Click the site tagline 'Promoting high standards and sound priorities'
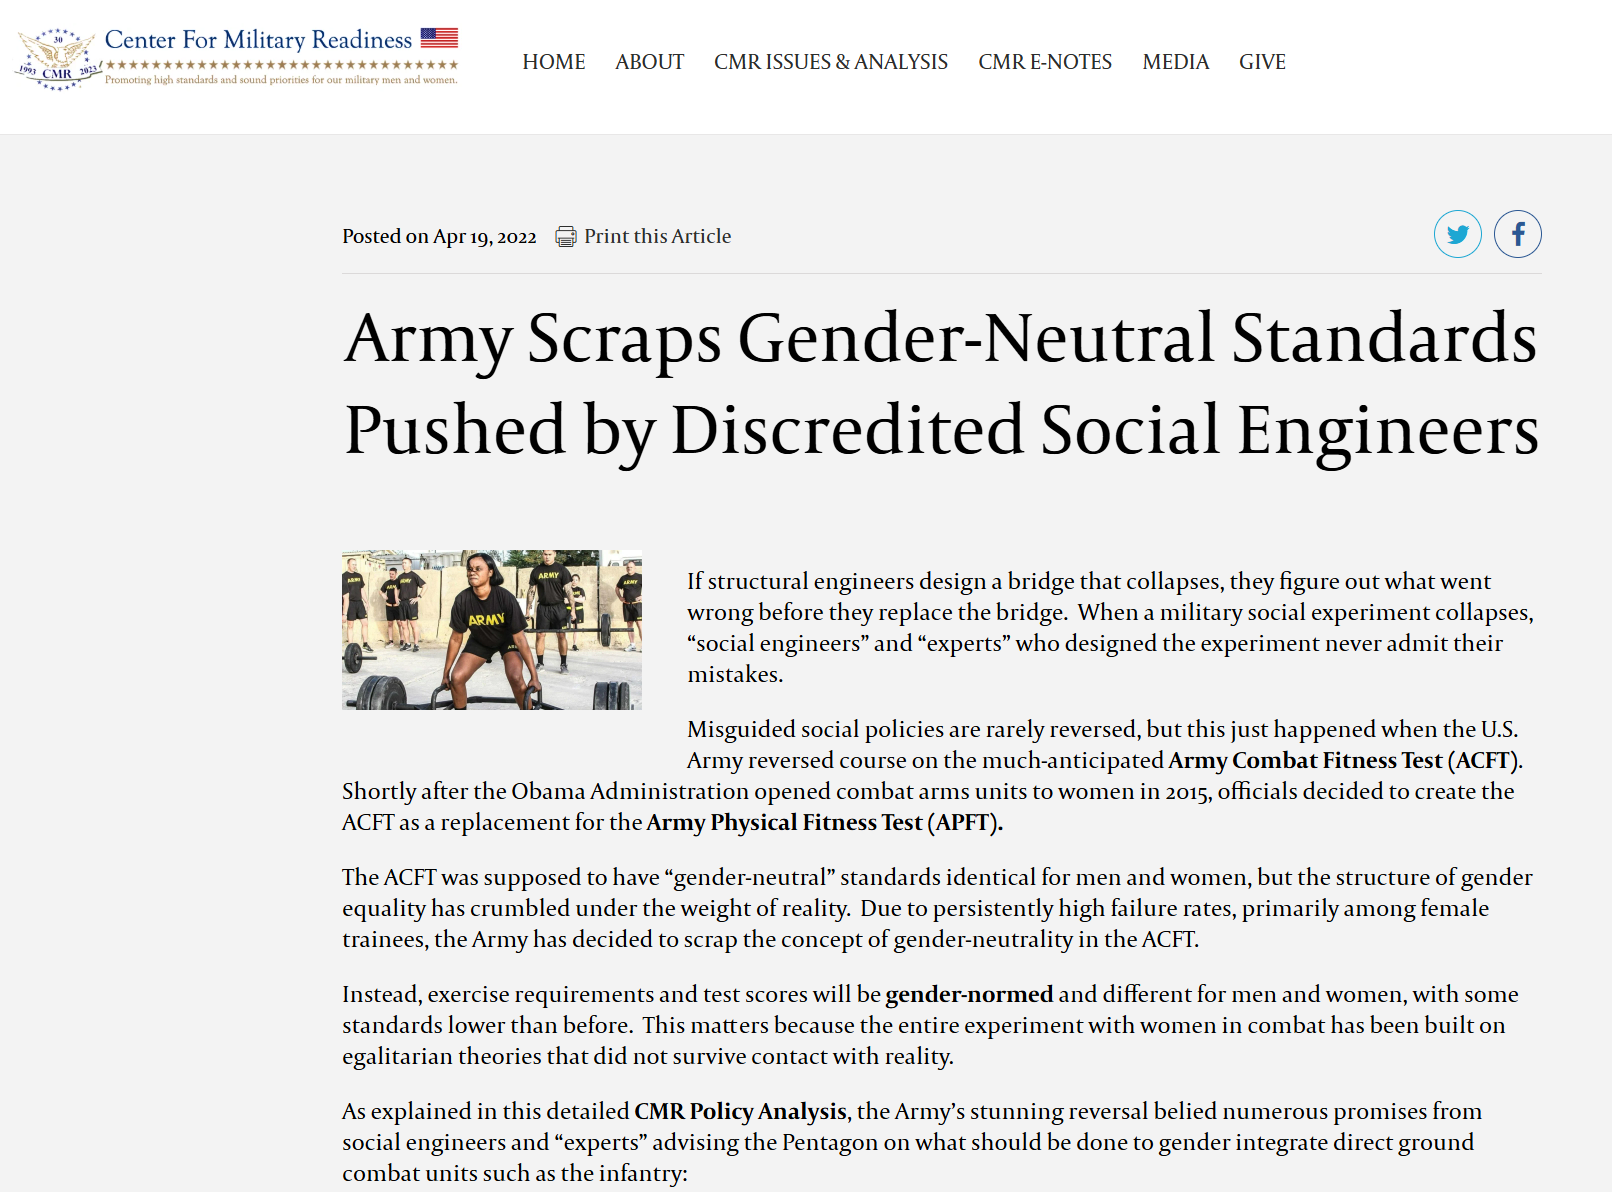 pyautogui.click(x=281, y=80)
